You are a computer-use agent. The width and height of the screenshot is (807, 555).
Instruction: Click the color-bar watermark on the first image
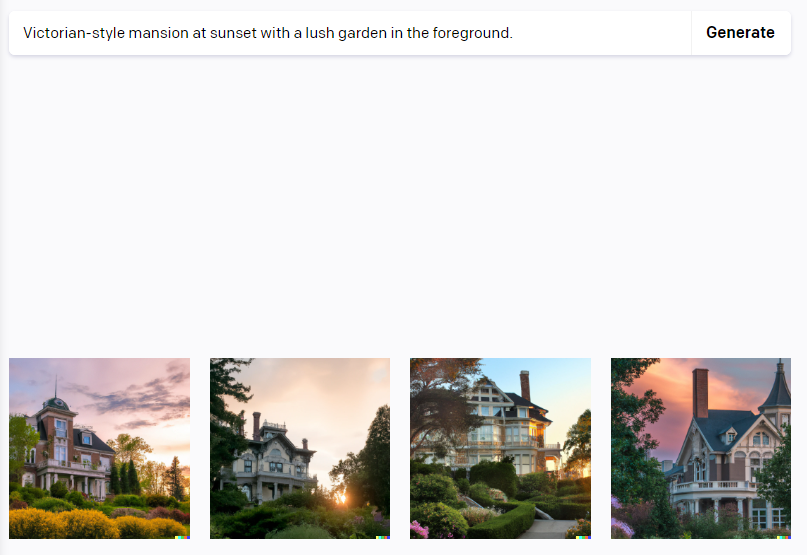182,537
